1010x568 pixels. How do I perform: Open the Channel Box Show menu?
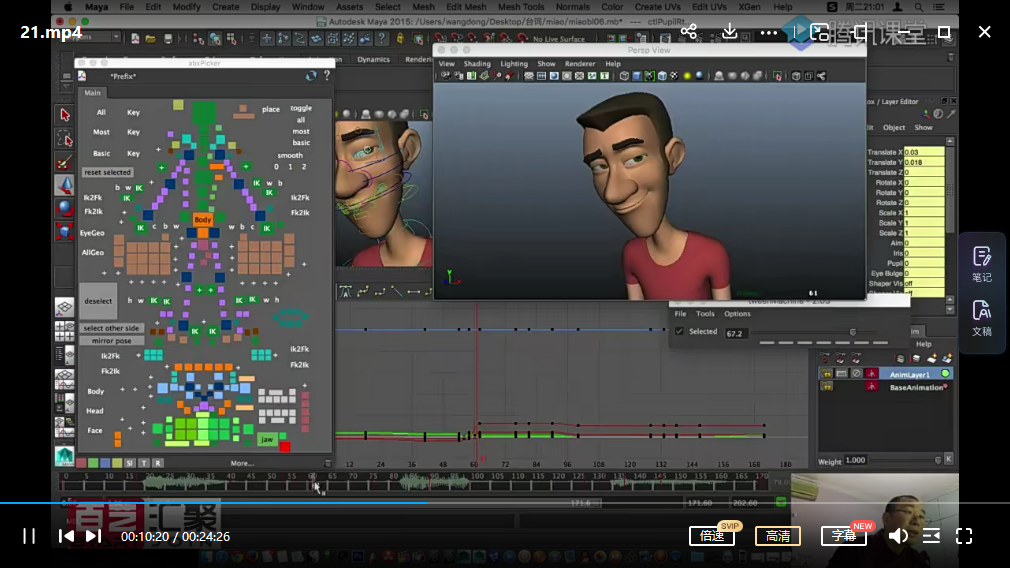[923, 128]
